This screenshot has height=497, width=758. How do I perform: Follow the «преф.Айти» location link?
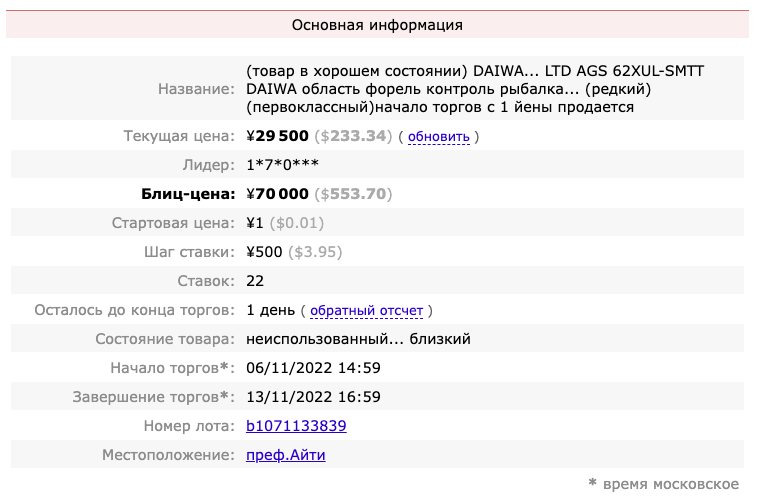click(286, 455)
